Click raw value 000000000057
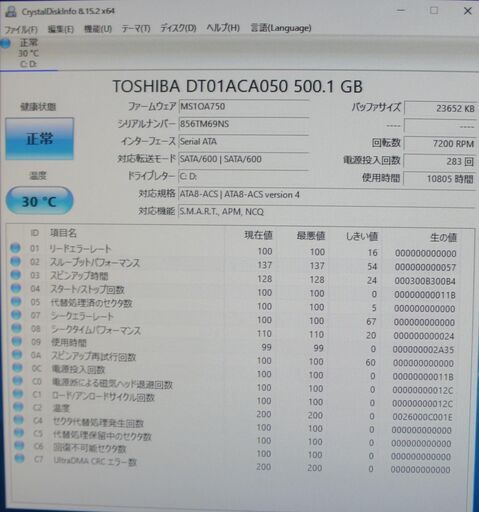The height and width of the screenshot is (512, 479). point(425,268)
